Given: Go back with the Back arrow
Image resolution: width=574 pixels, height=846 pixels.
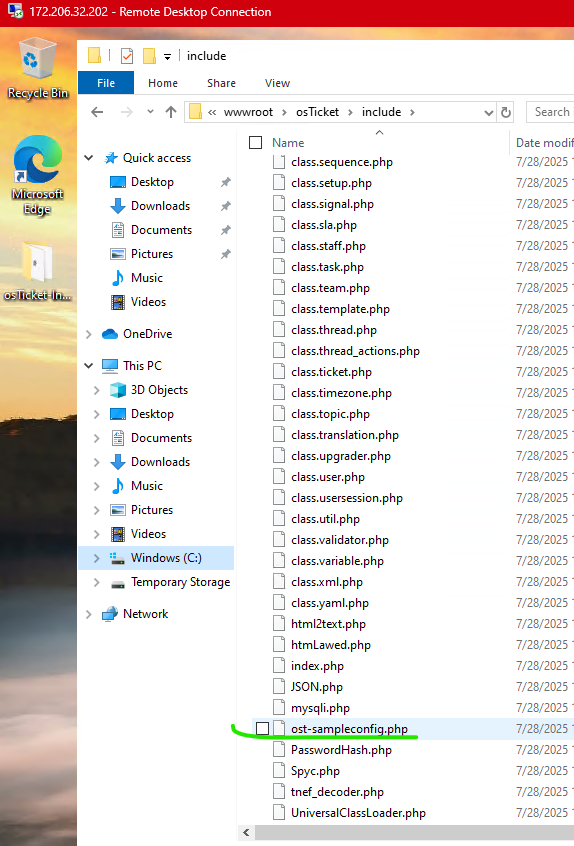Looking at the screenshot, I should pos(97,112).
